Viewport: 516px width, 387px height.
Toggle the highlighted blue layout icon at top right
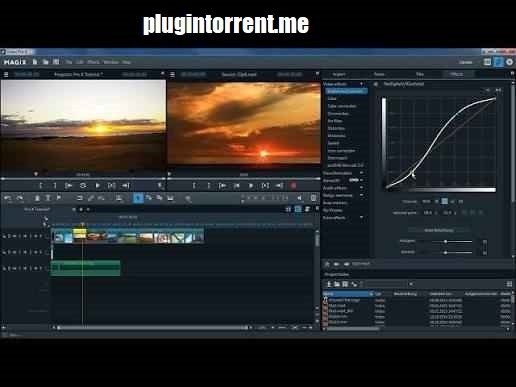498,62
